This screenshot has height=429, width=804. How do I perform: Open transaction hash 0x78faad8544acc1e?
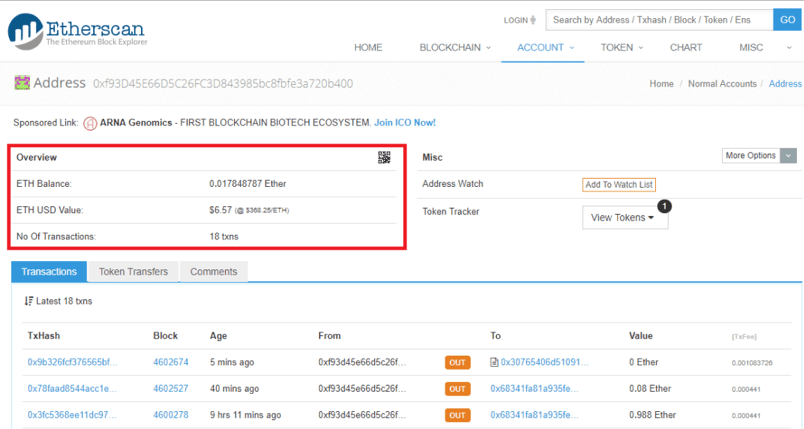click(x=72, y=389)
